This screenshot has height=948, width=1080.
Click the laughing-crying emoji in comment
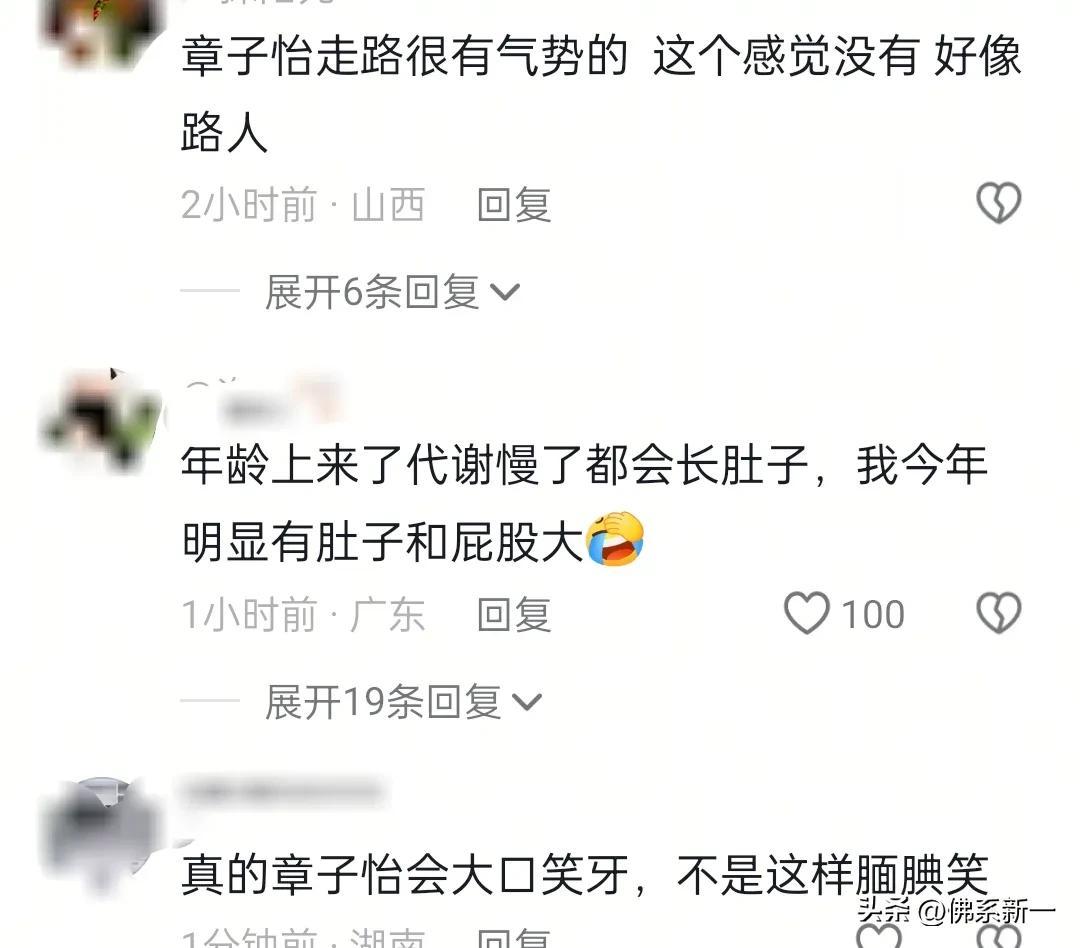614,539
